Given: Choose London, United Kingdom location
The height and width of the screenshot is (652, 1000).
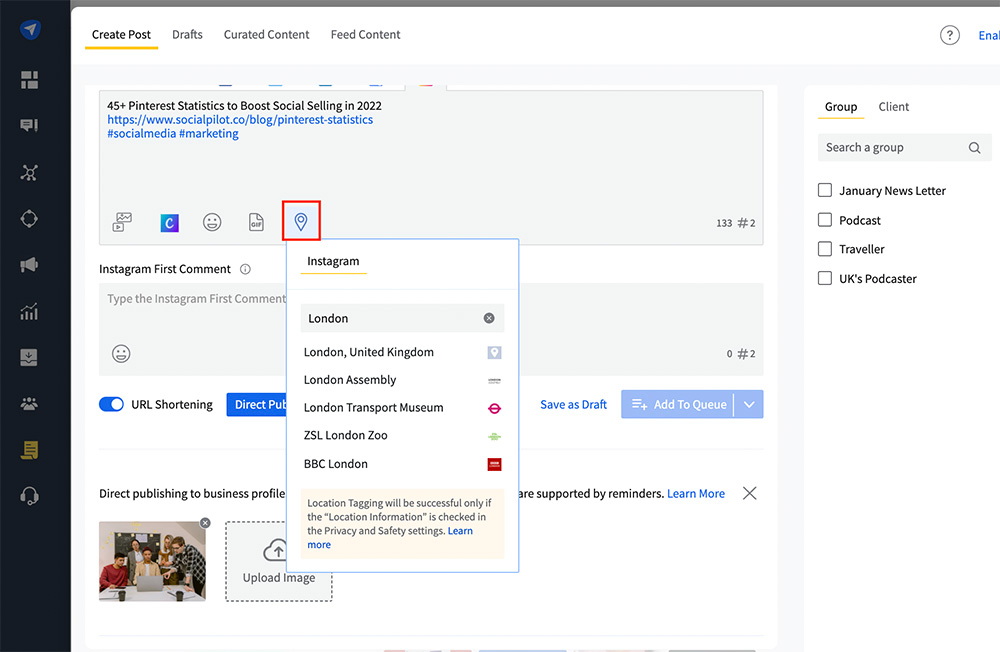Looking at the screenshot, I should (x=402, y=352).
